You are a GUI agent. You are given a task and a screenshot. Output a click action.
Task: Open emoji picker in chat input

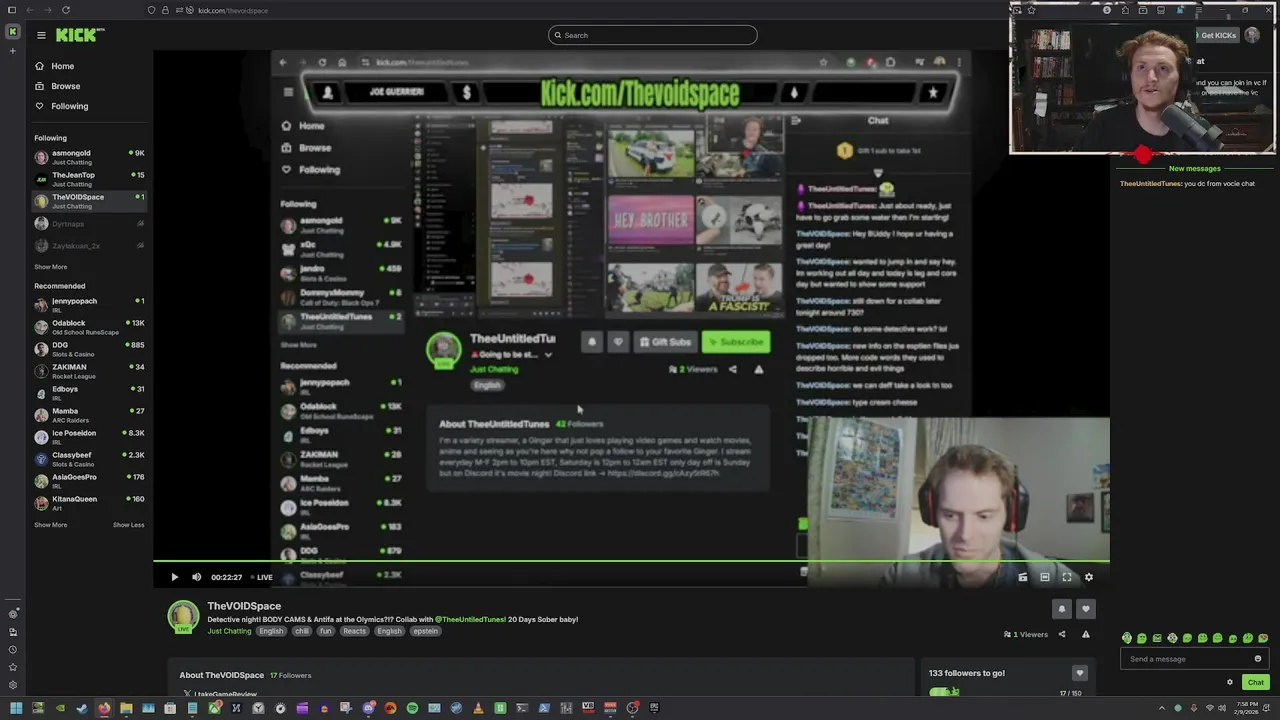(1258, 659)
